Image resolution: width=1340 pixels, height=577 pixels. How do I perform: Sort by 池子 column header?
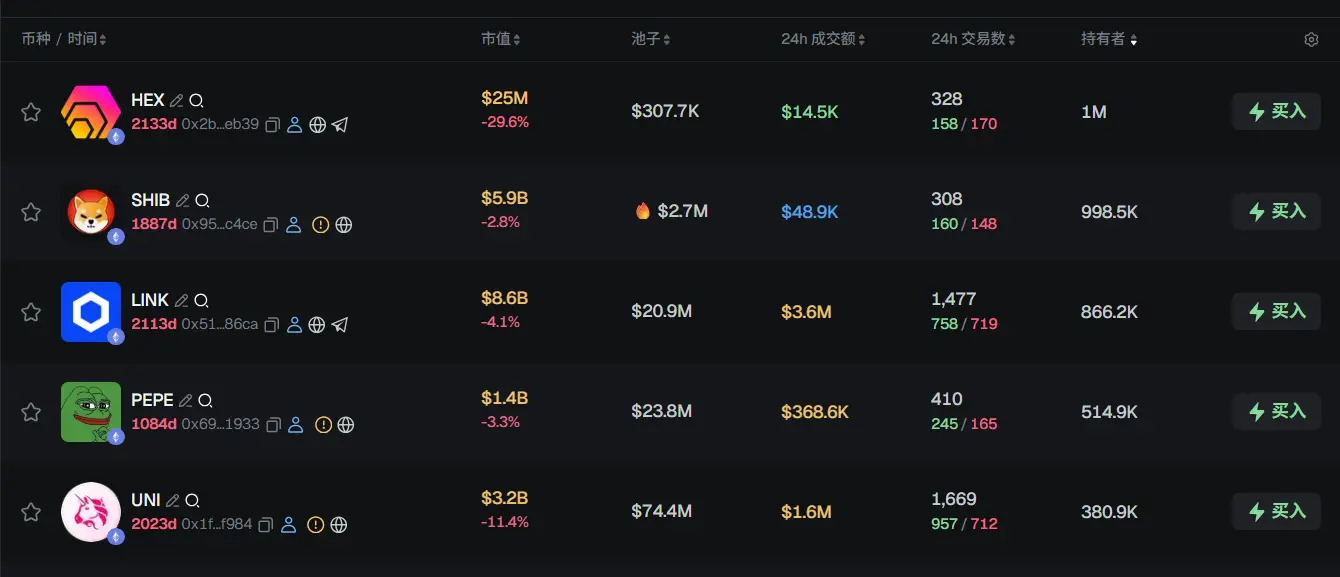(650, 39)
